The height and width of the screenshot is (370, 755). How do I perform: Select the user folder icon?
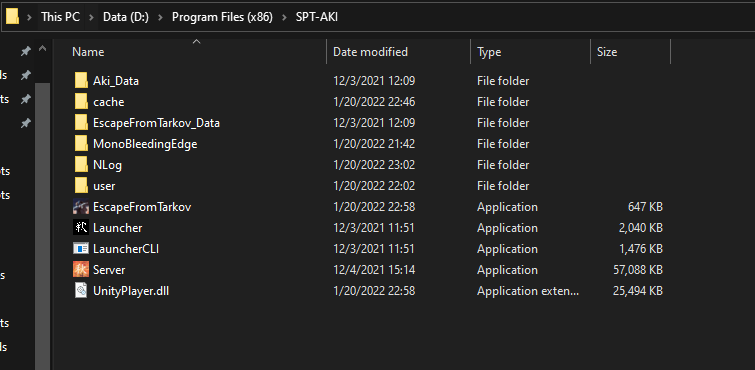(81, 185)
